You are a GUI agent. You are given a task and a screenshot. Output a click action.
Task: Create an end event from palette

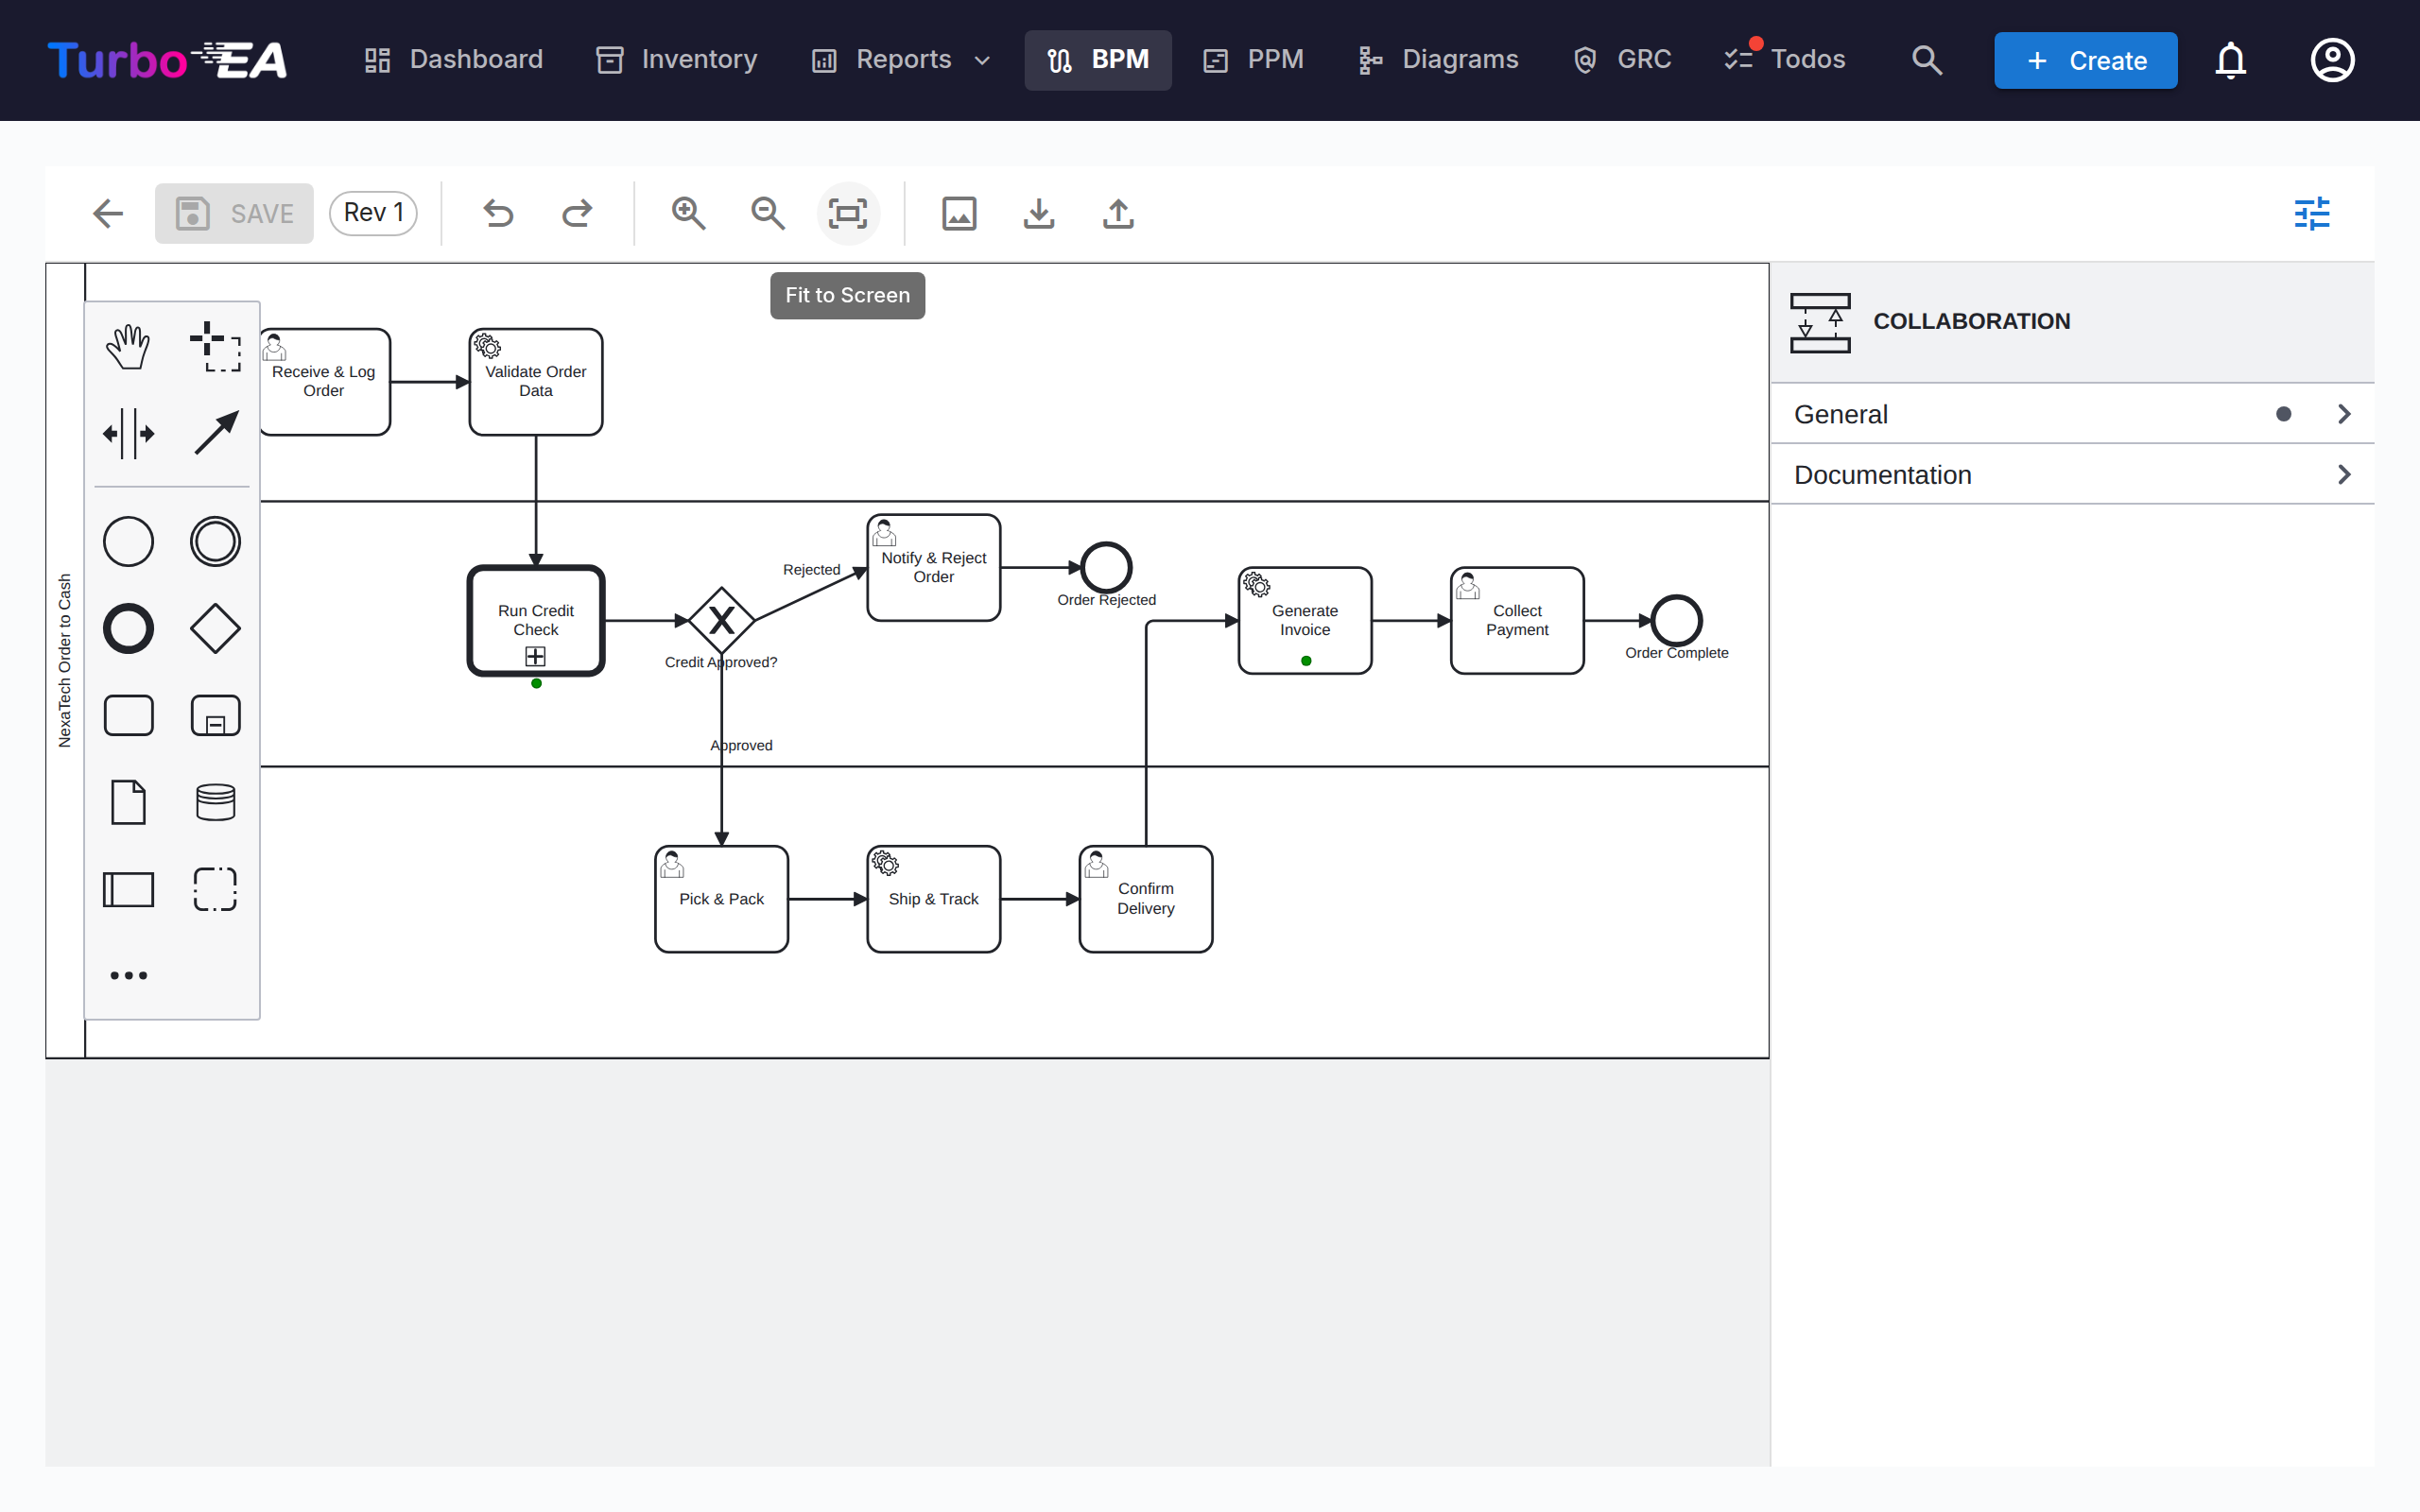(x=129, y=629)
